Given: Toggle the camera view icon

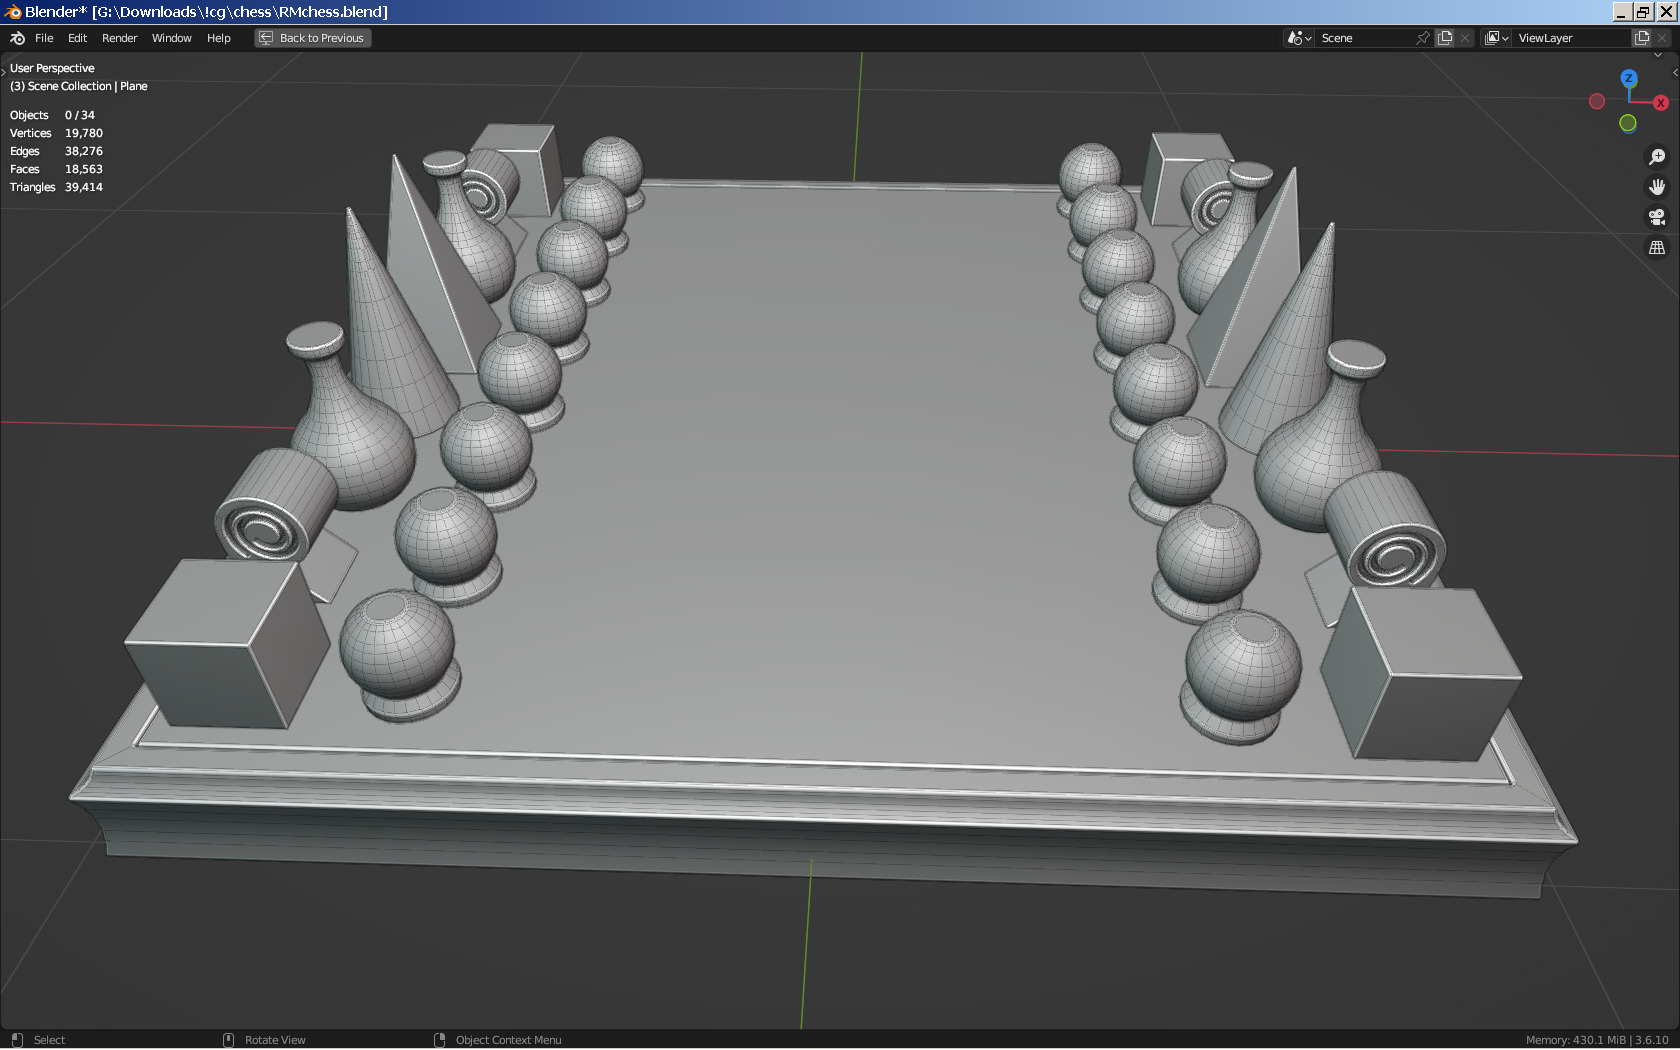Looking at the screenshot, I should tap(1657, 217).
